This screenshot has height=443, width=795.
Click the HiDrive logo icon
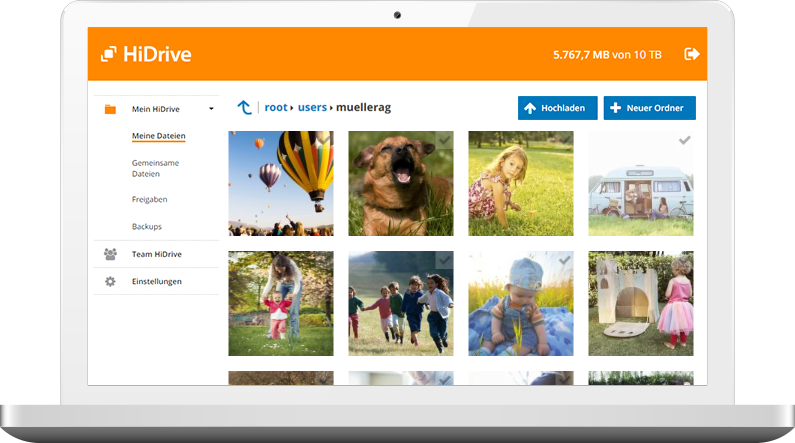108,54
